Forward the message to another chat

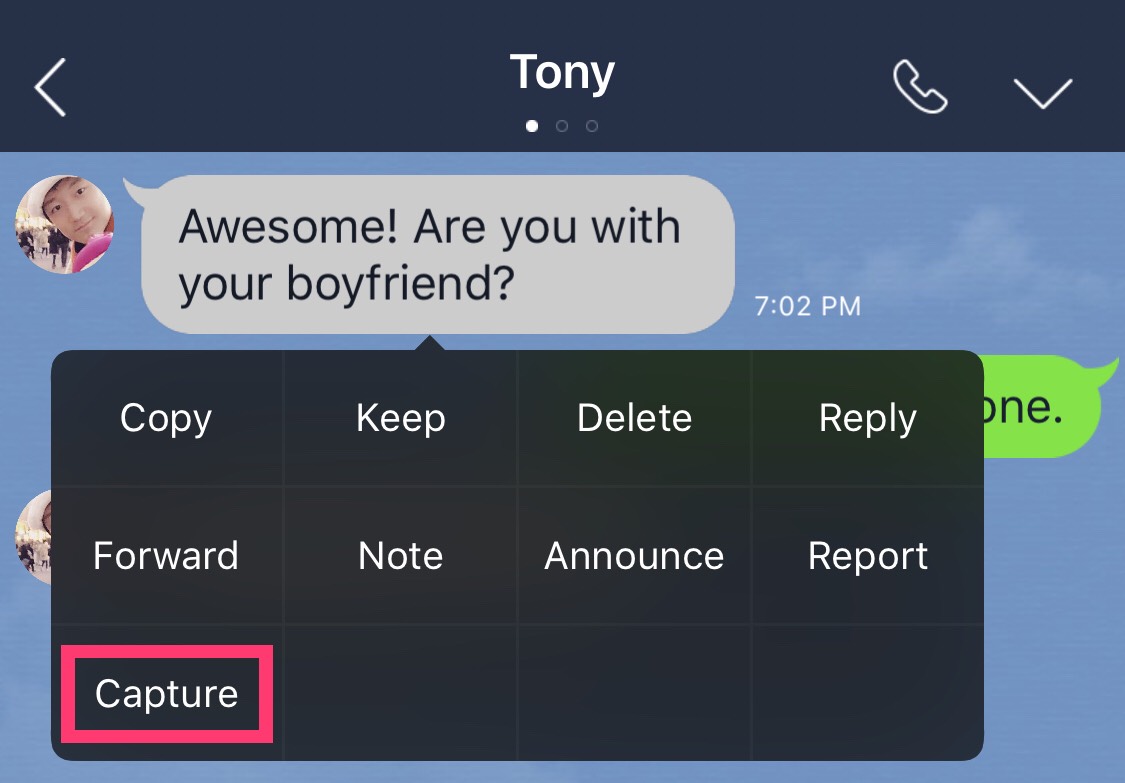click(x=166, y=556)
